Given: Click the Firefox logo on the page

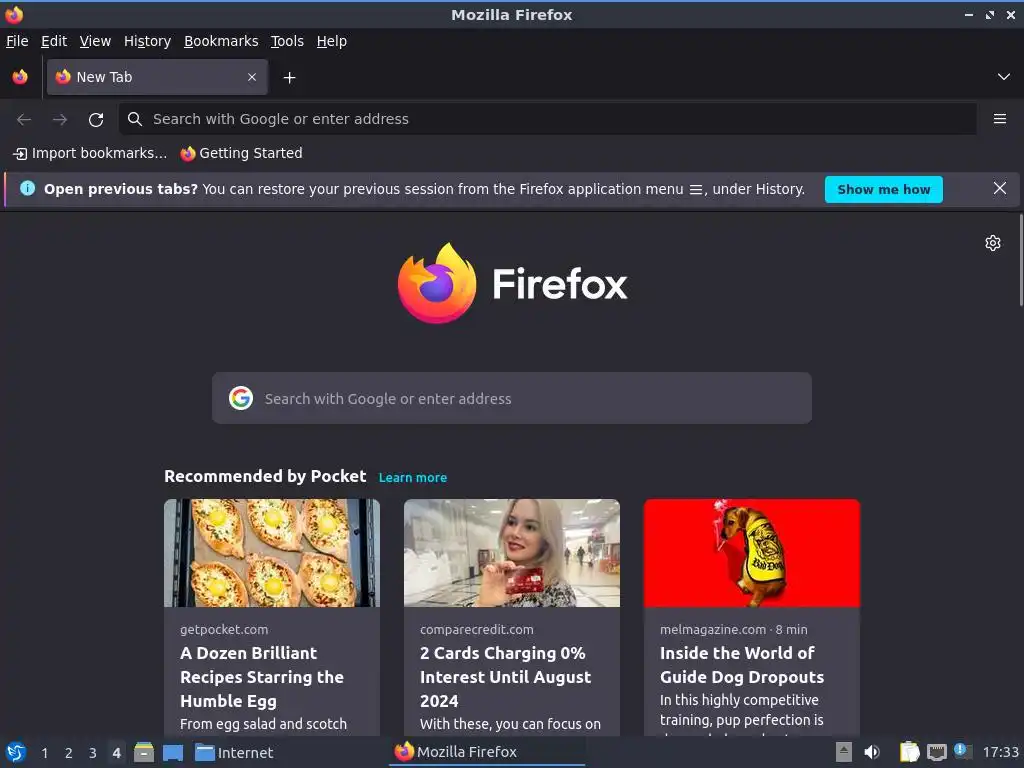Looking at the screenshot, I should (513, 283).
